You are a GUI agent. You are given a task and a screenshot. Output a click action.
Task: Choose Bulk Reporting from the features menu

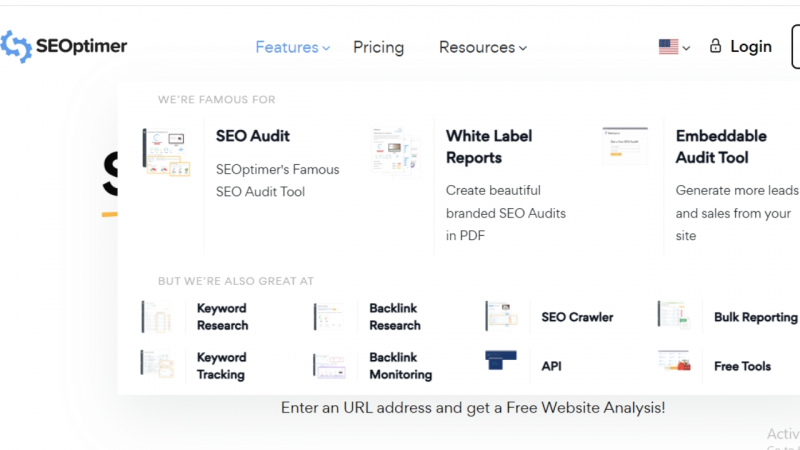756,317
